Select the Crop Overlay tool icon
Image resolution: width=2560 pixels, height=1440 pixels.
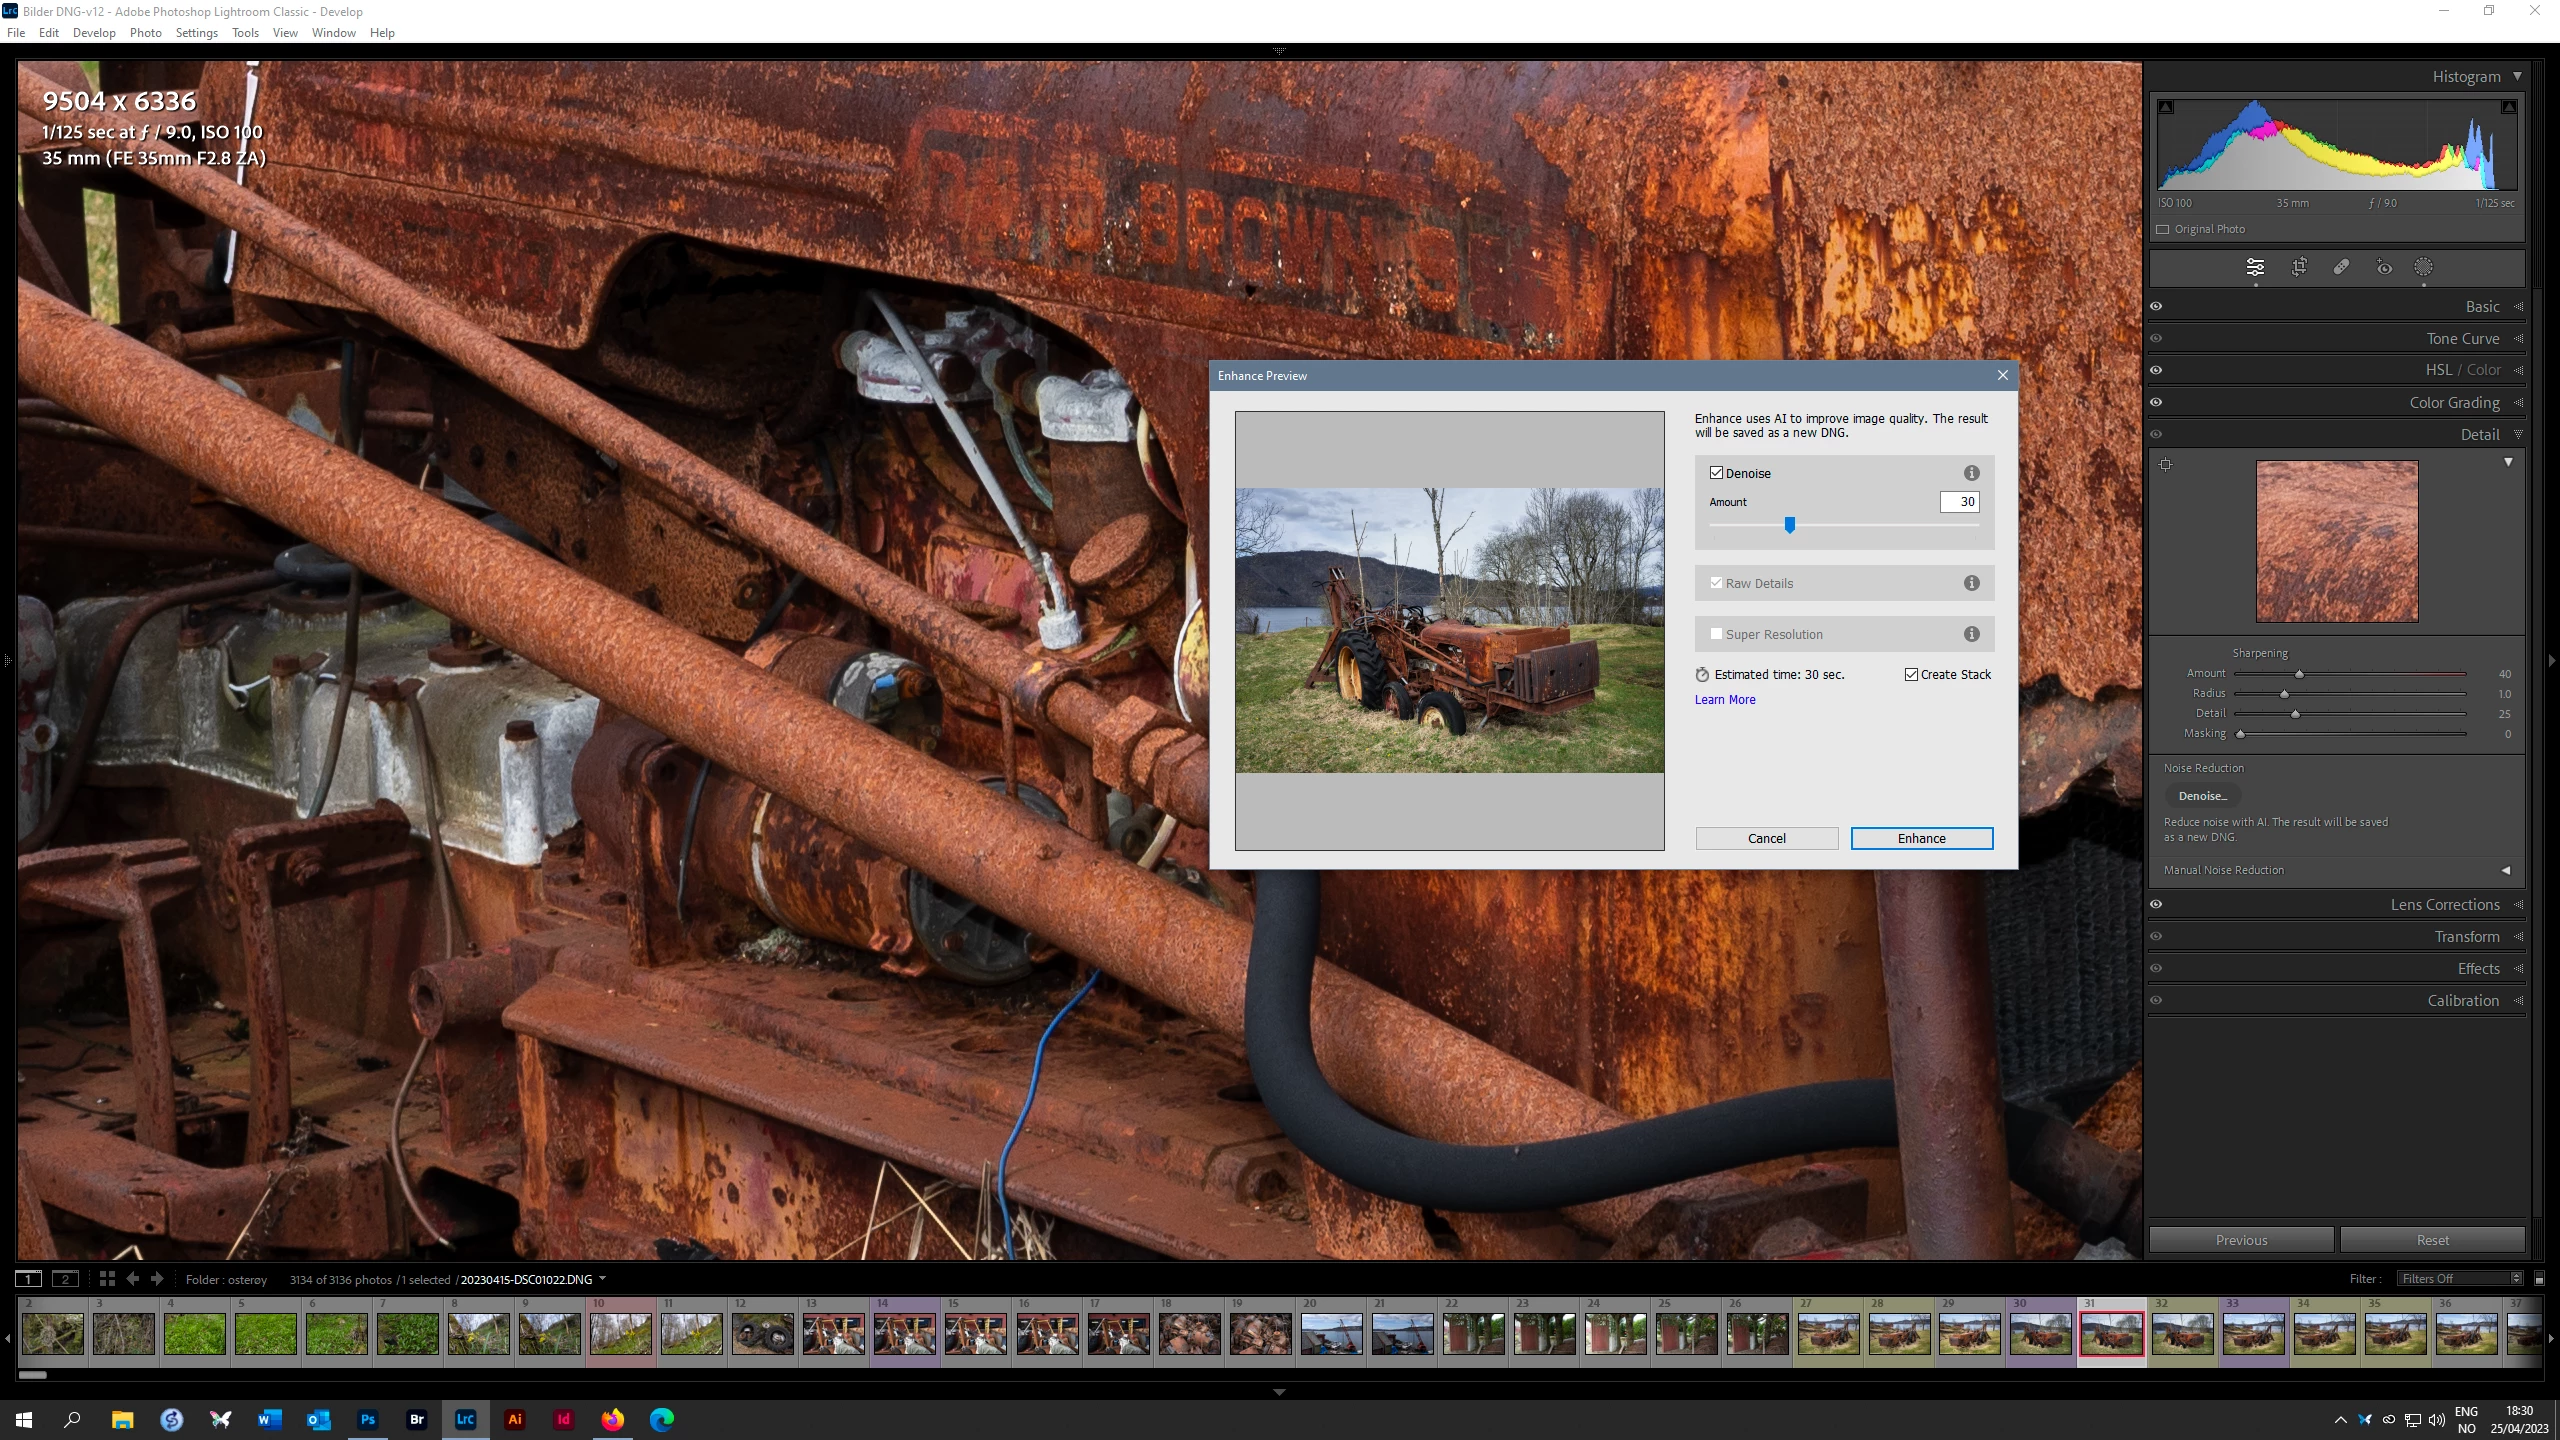pyautogui.click(x=2299, y=267)
